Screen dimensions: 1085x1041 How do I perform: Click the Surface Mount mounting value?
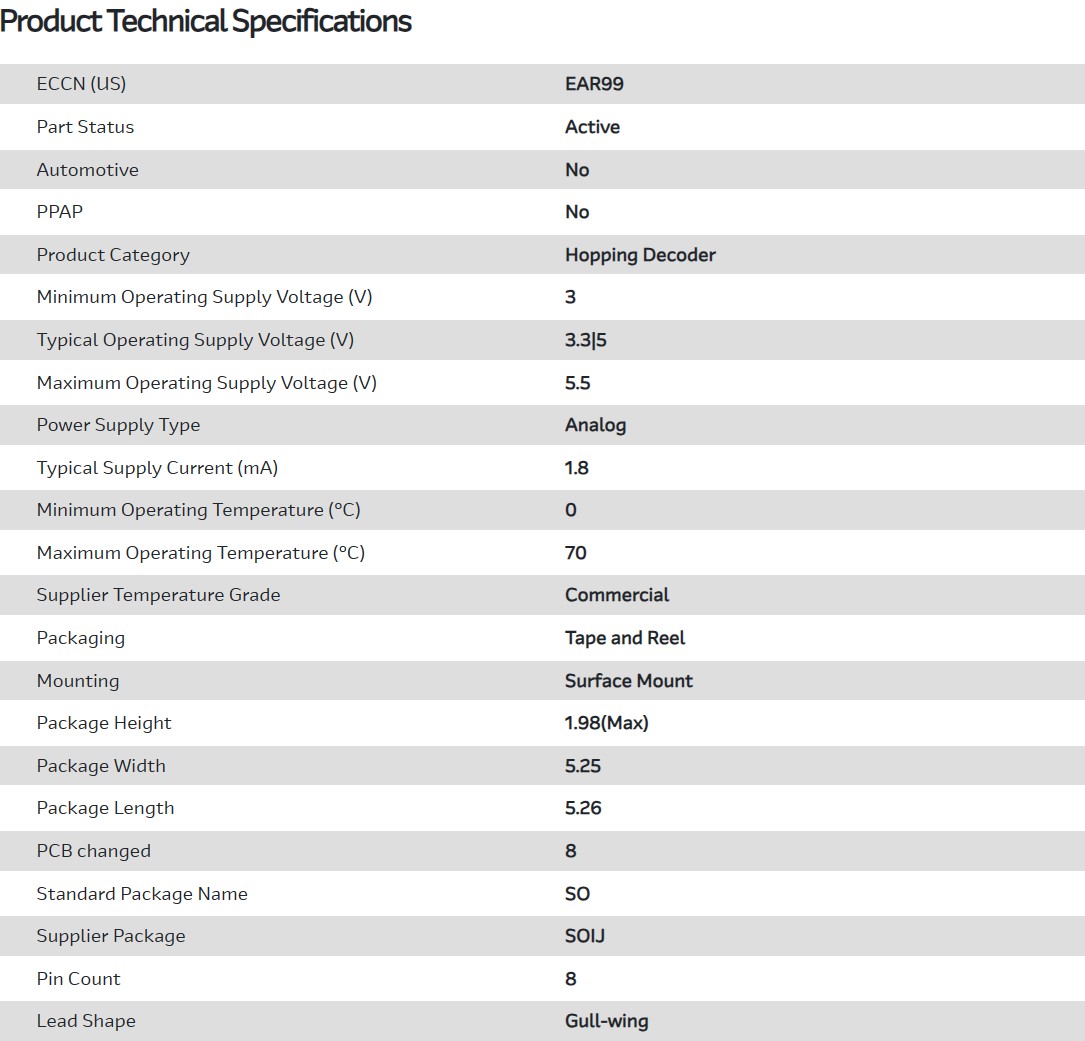pos(628,681)
